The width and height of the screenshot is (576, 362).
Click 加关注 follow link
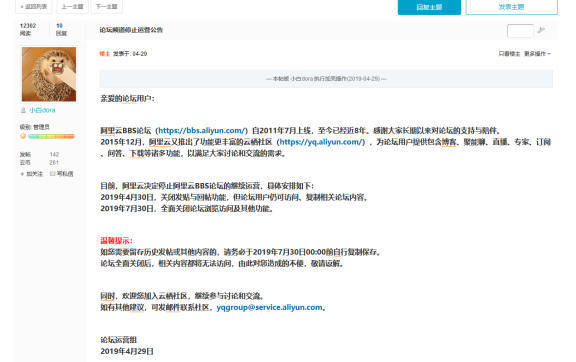[35, 174]
